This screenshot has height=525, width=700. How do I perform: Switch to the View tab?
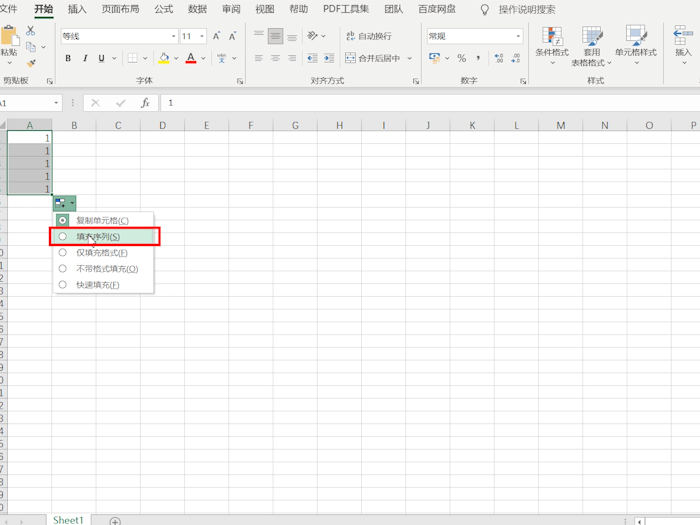[265, 9]
